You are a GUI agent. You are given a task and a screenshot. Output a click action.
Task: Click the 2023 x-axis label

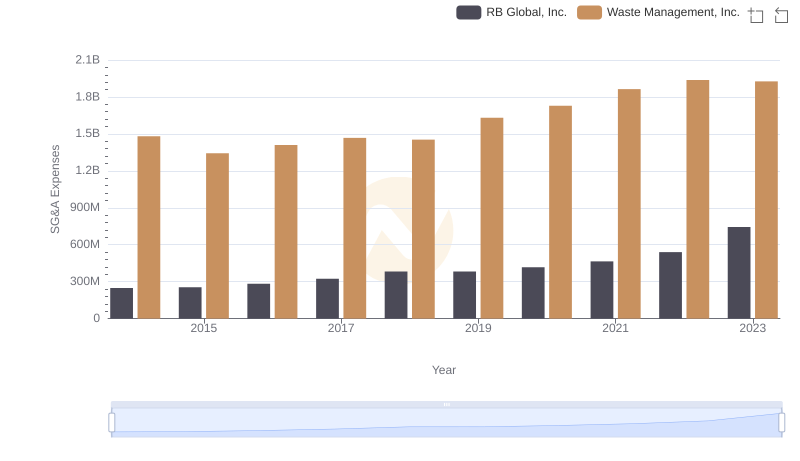coord(753,328)
